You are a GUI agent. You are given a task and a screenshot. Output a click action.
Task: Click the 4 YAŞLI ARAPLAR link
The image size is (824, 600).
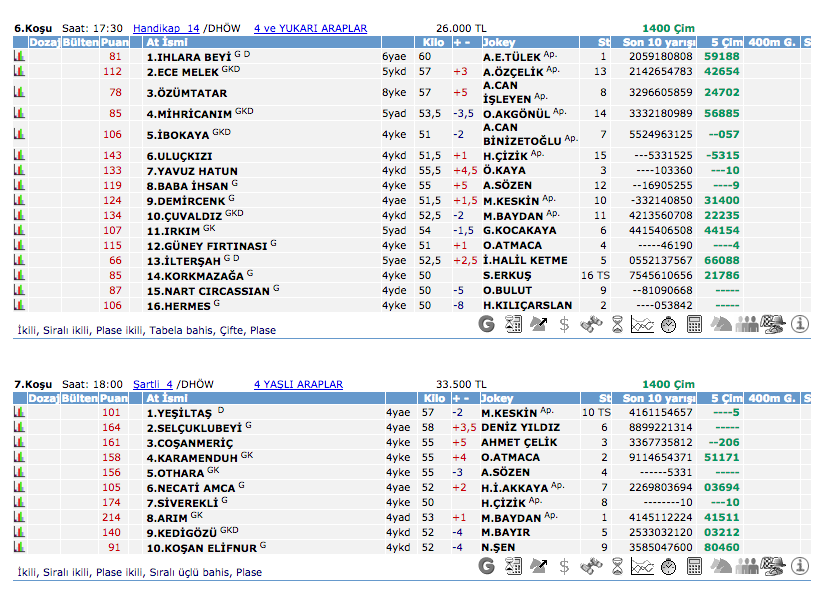(x=298, y=384)
